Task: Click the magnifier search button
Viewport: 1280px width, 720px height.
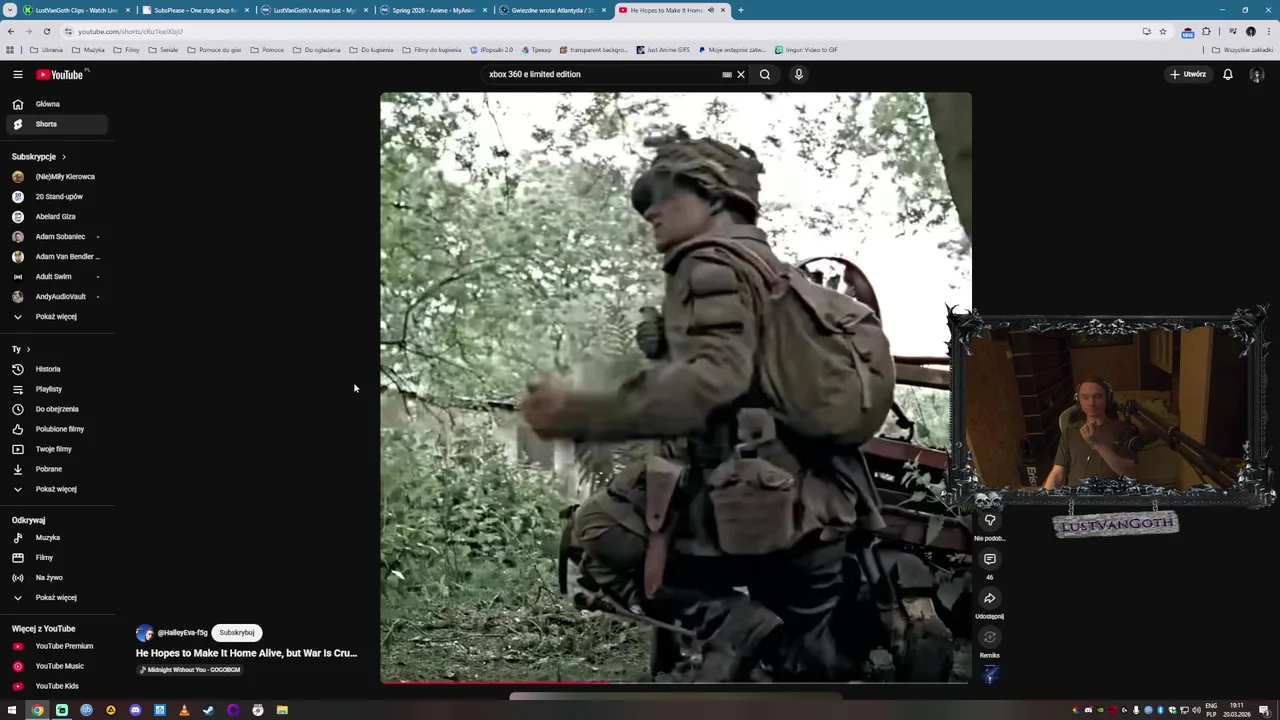Action: [x=765, y=74]
